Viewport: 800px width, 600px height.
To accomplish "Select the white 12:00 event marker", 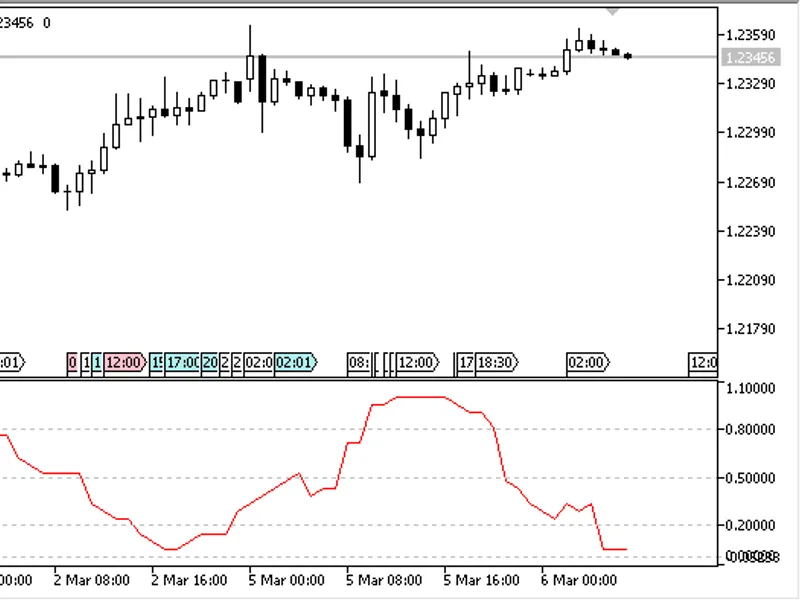I will tap(418, 363).
